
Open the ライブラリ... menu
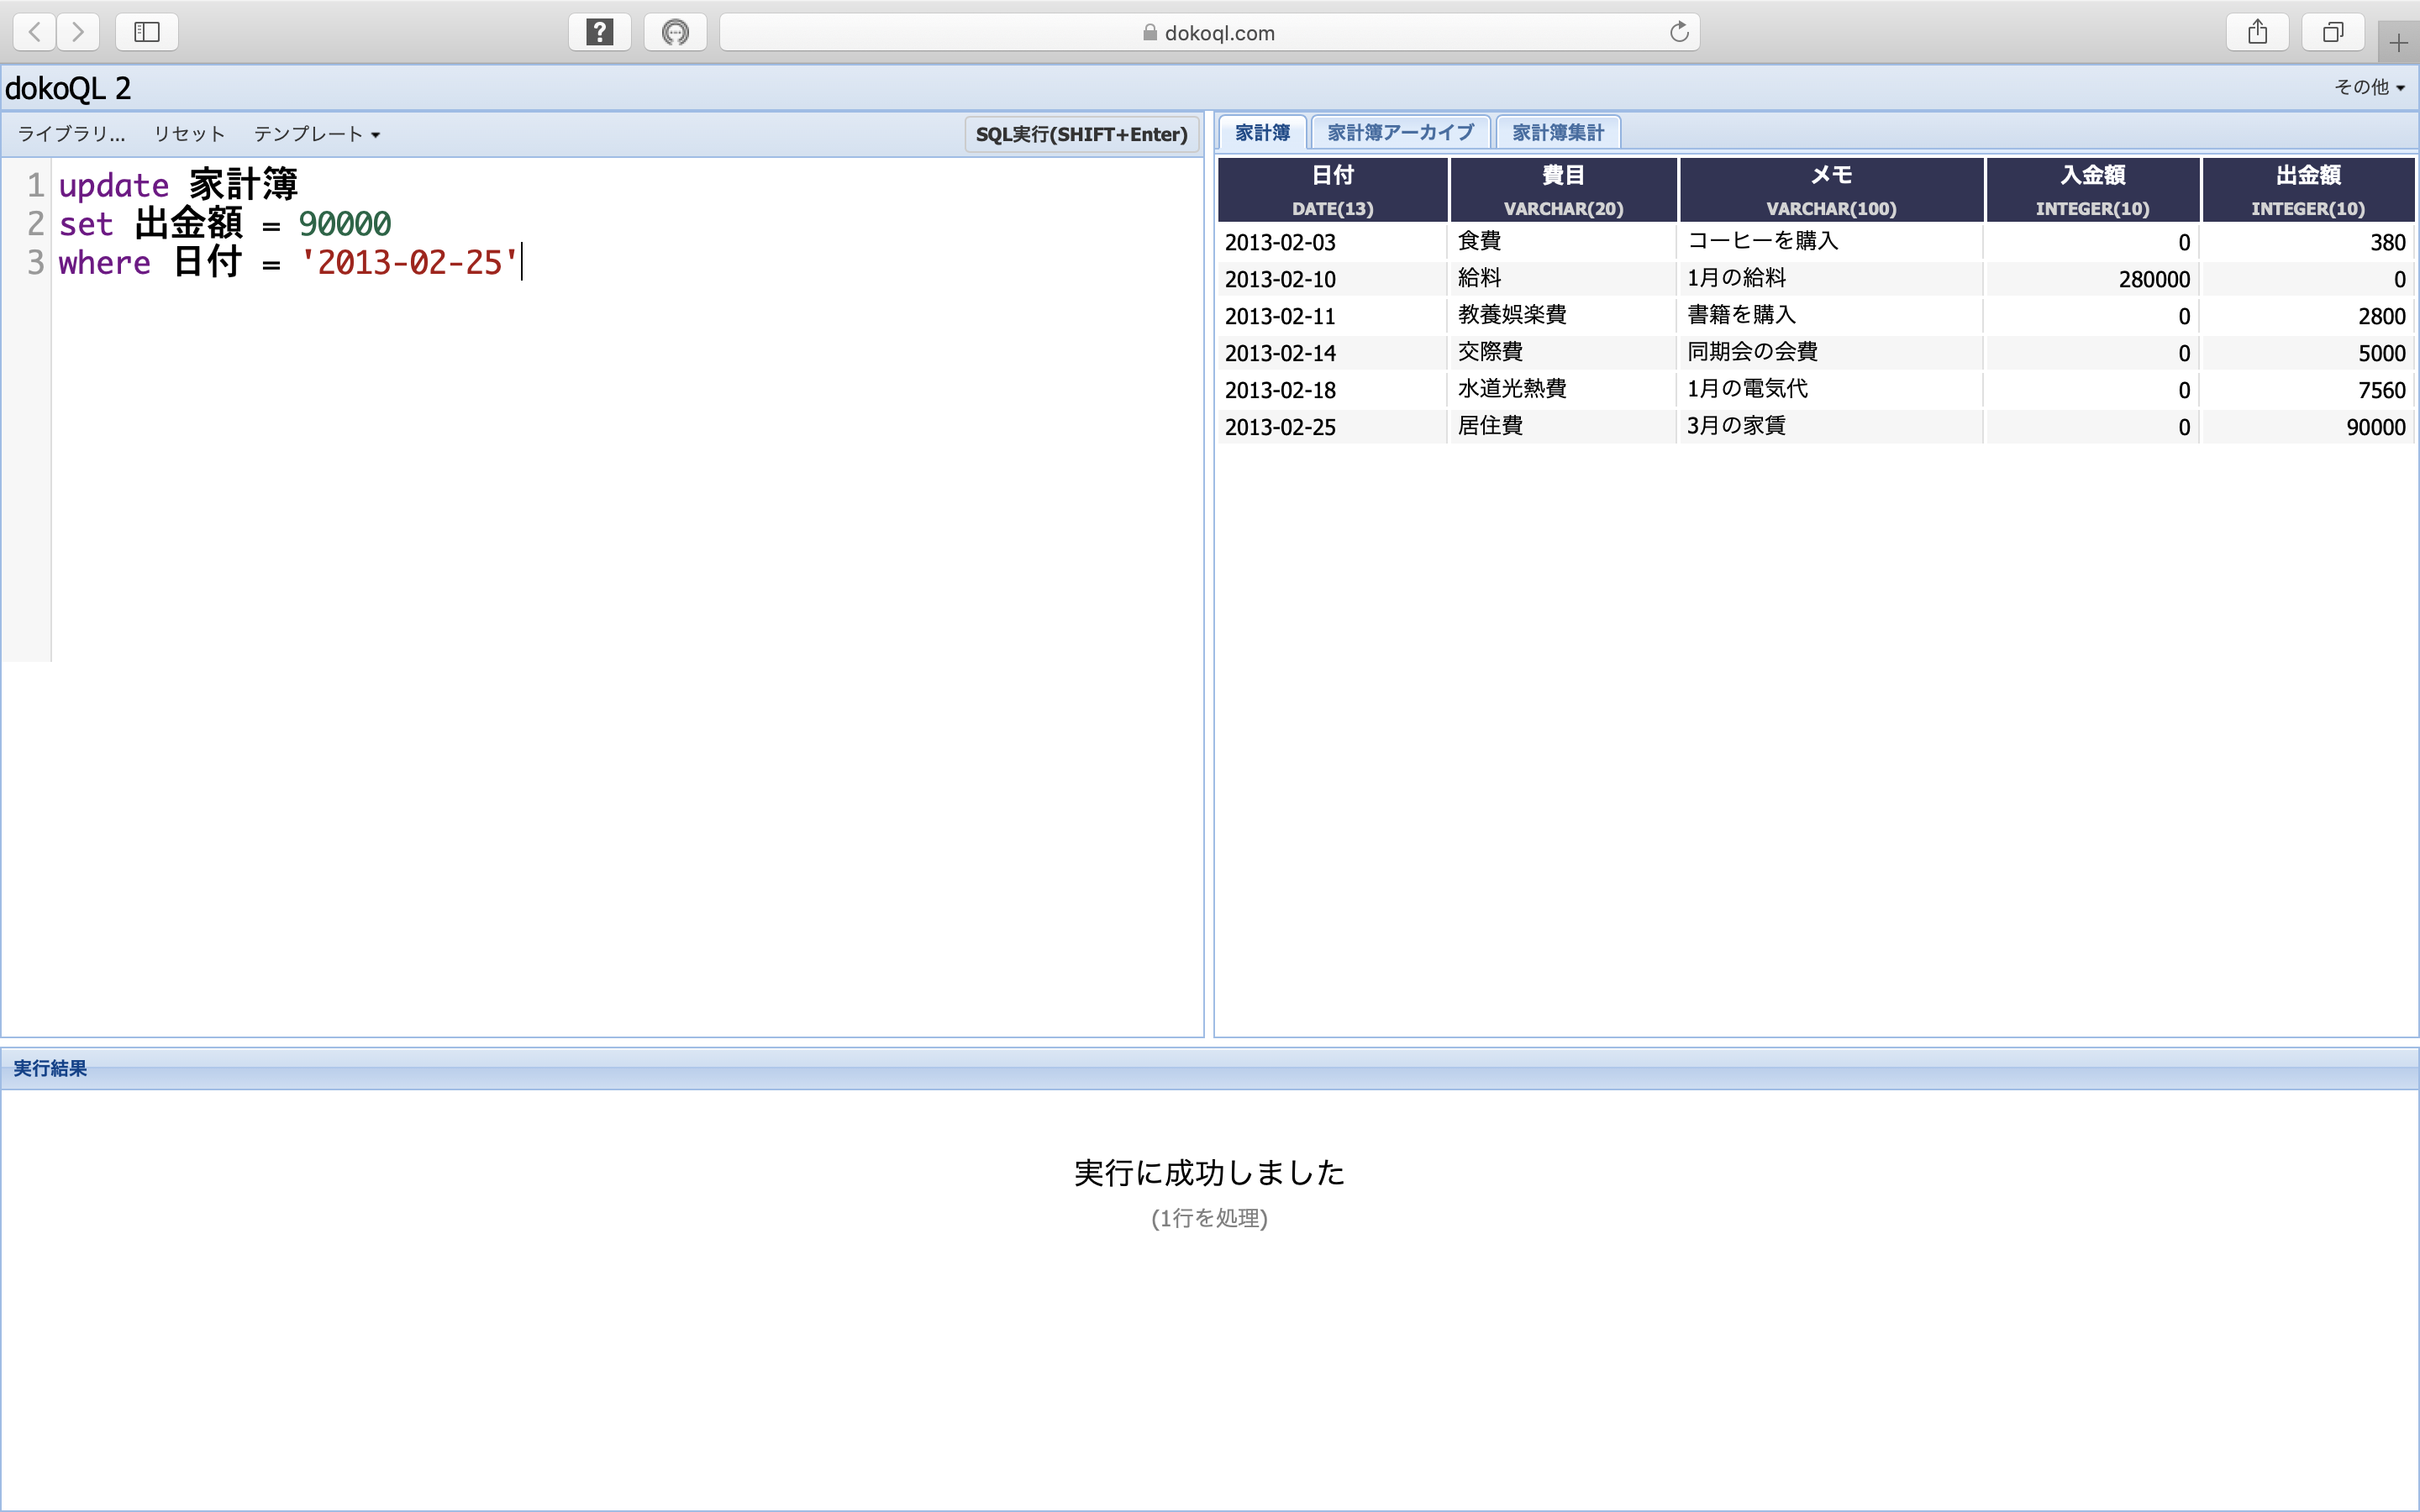tap(71, 134)
